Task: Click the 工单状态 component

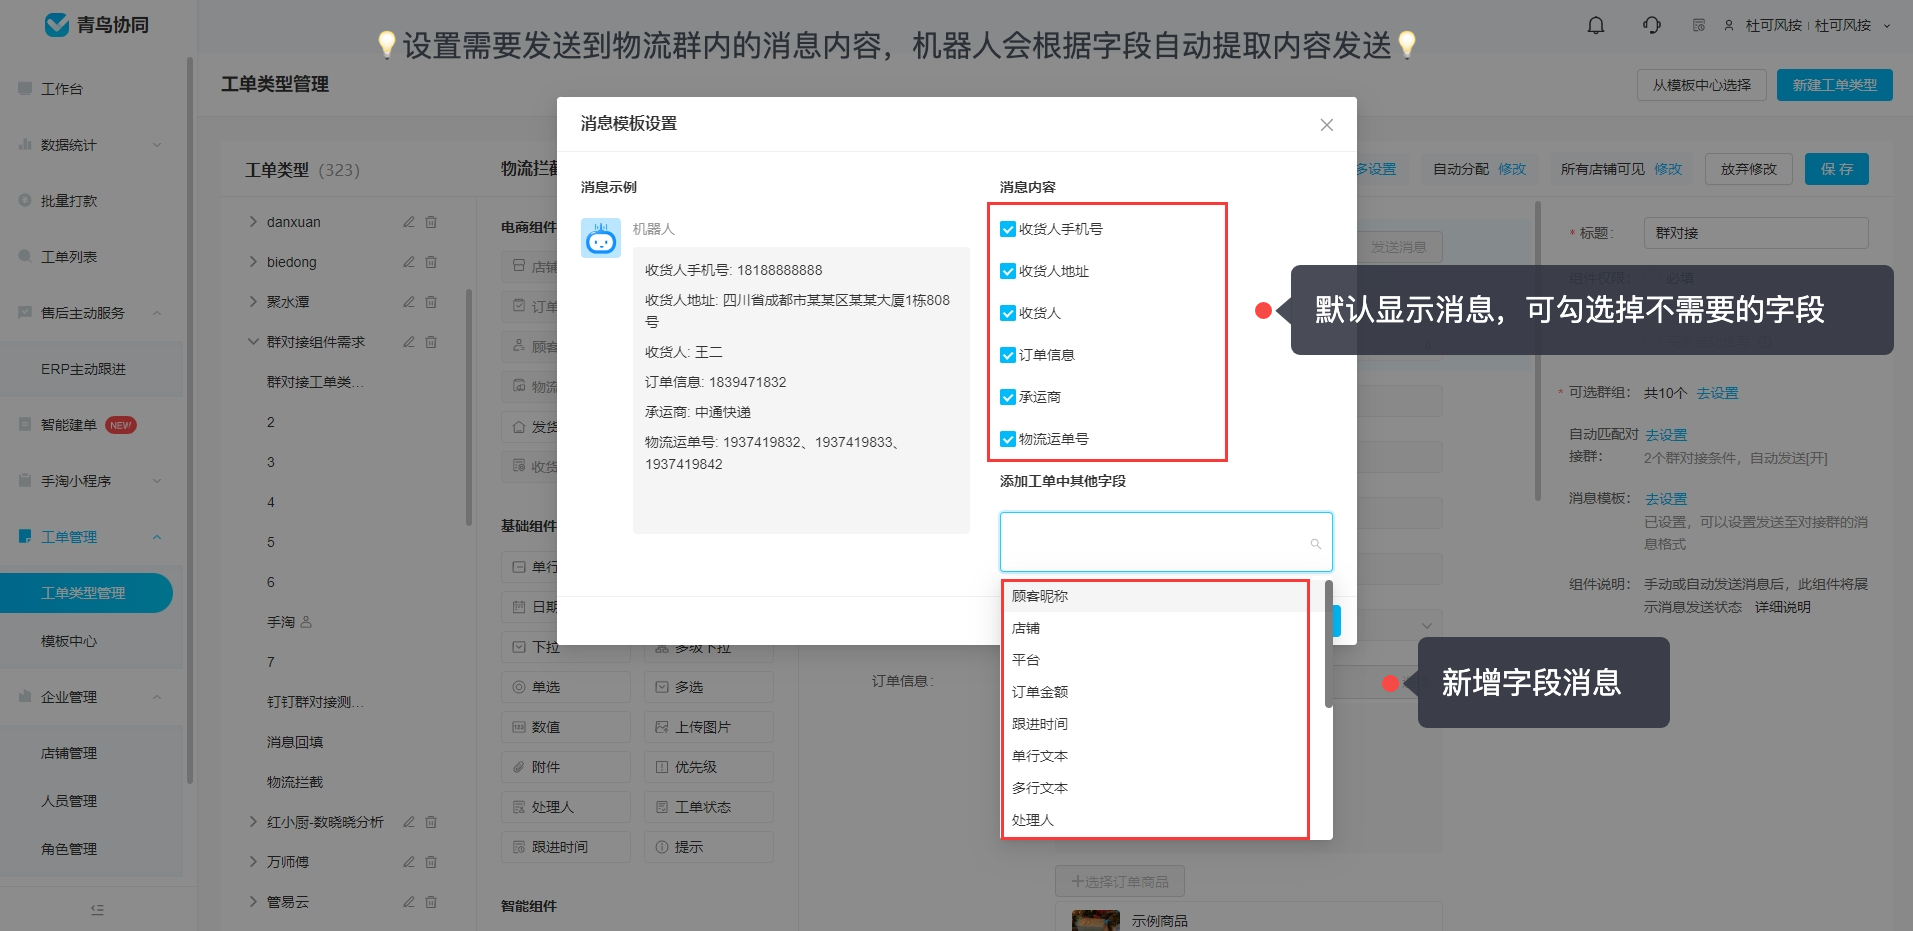Action: pyautogui.click(x=708, y=807)
